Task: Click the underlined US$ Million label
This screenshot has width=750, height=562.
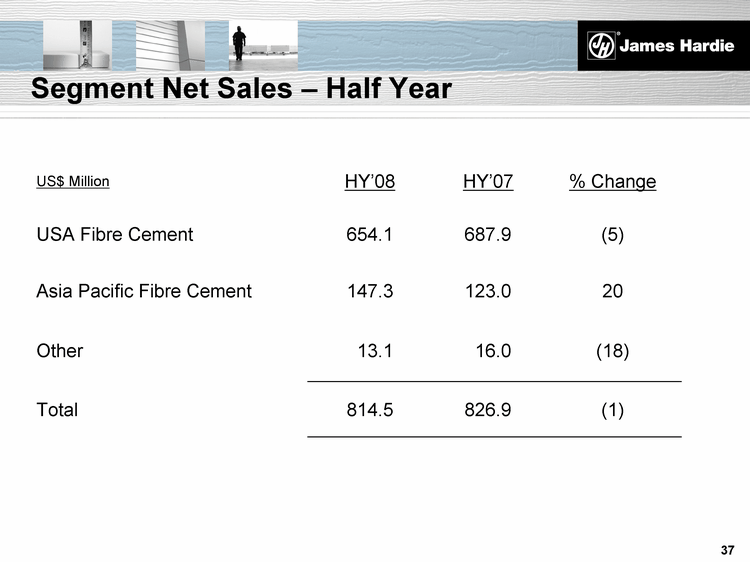Action: (73, 182)
